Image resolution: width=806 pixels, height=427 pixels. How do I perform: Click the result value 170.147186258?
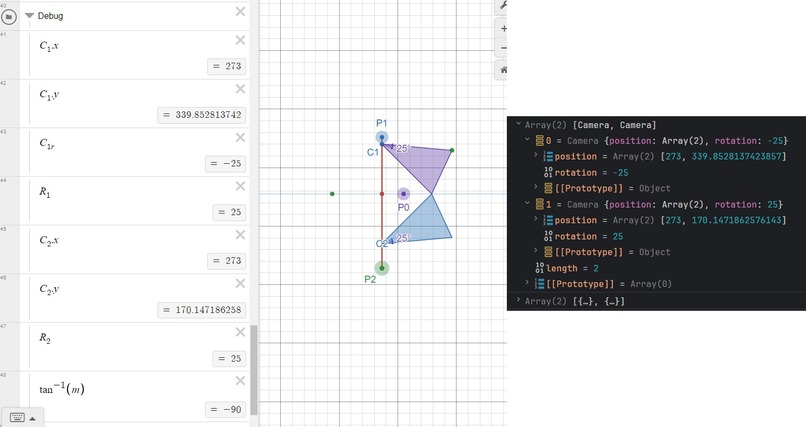[x=202, y=310]
